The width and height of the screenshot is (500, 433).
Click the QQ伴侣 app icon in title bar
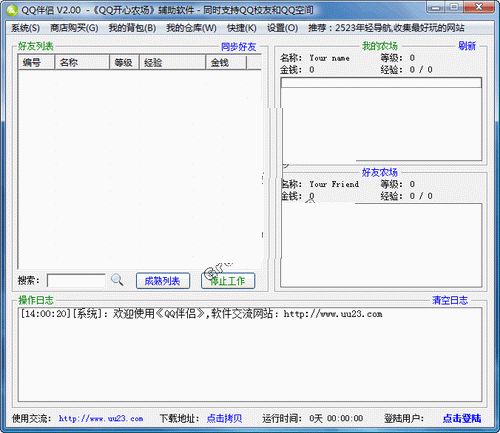pos(12,10)
